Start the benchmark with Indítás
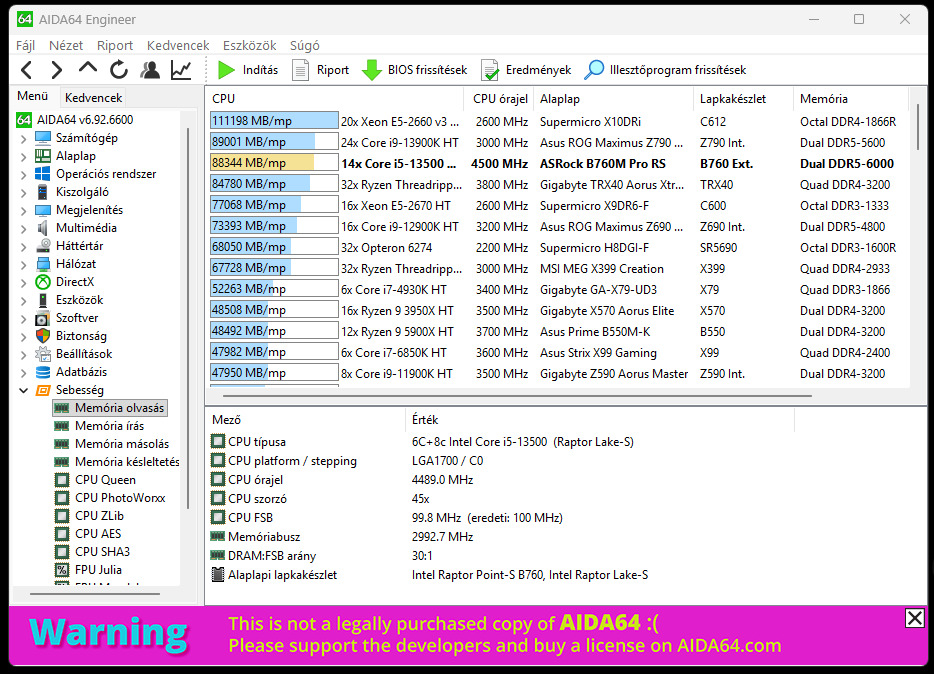Screen dimensions: 934x674 (248, 70)
